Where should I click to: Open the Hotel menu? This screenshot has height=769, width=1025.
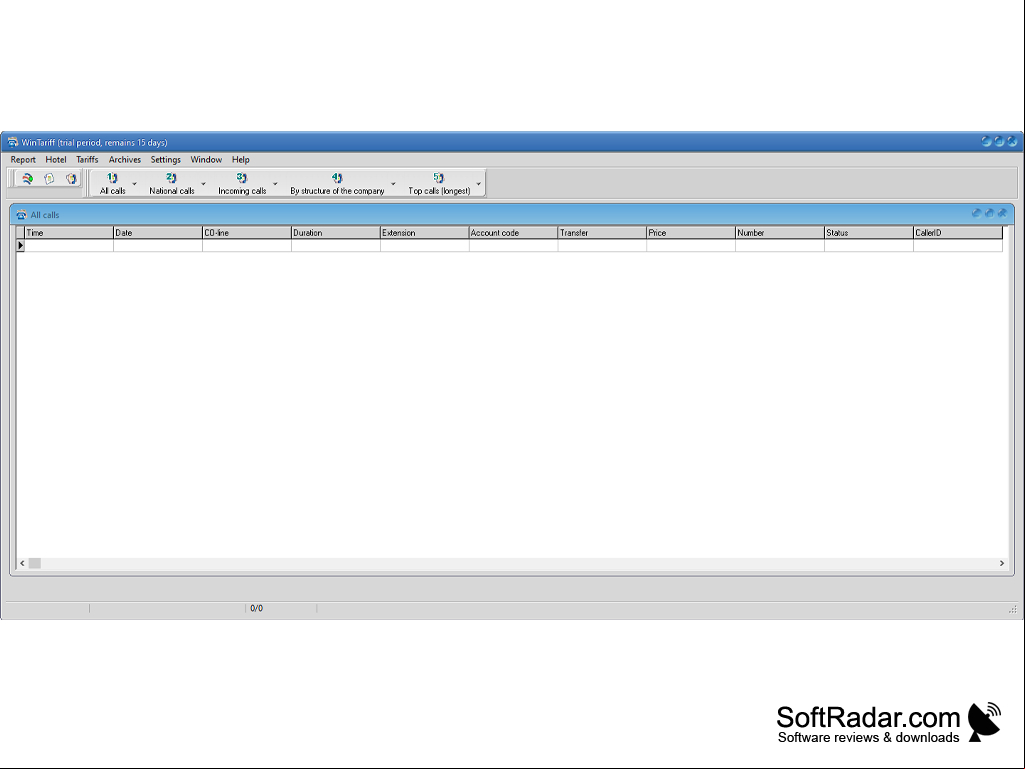(x=56, y=160)
